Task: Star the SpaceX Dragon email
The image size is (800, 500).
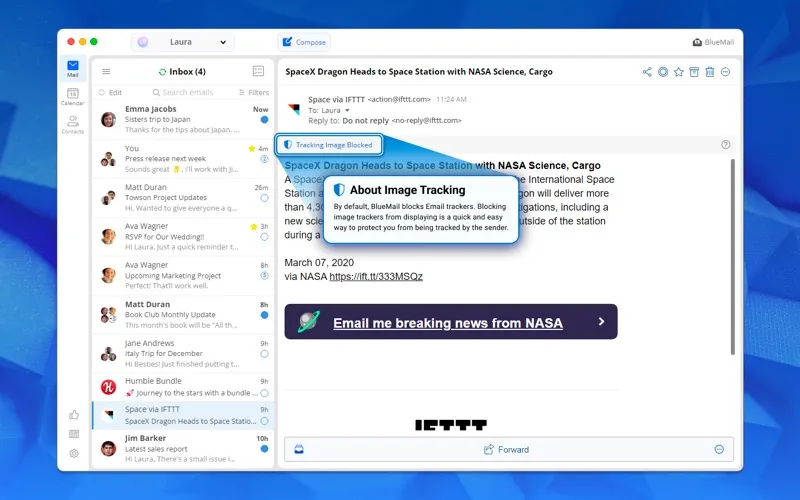Action: click(x=679, y=72)
